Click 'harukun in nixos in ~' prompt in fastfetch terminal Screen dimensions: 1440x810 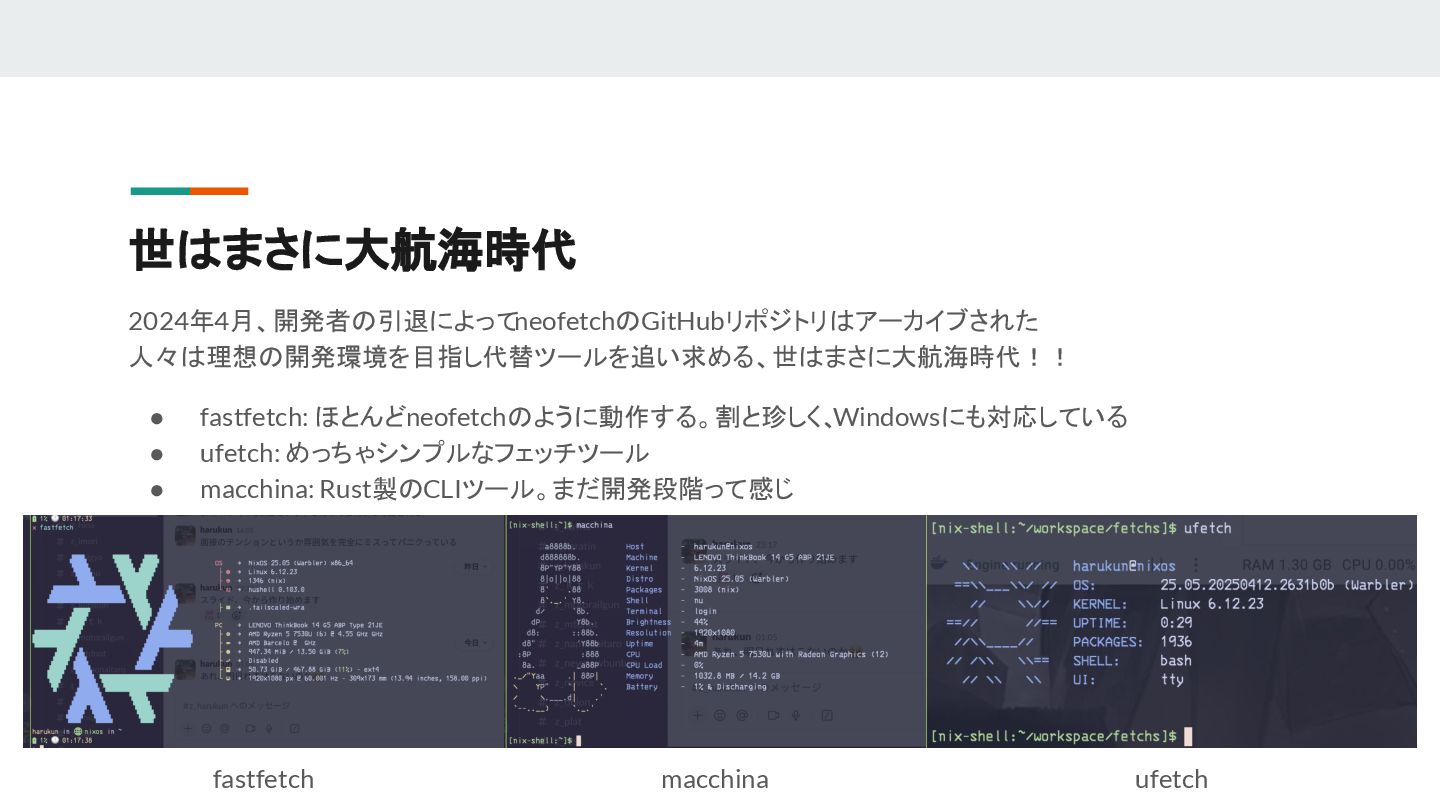[76, 731]
